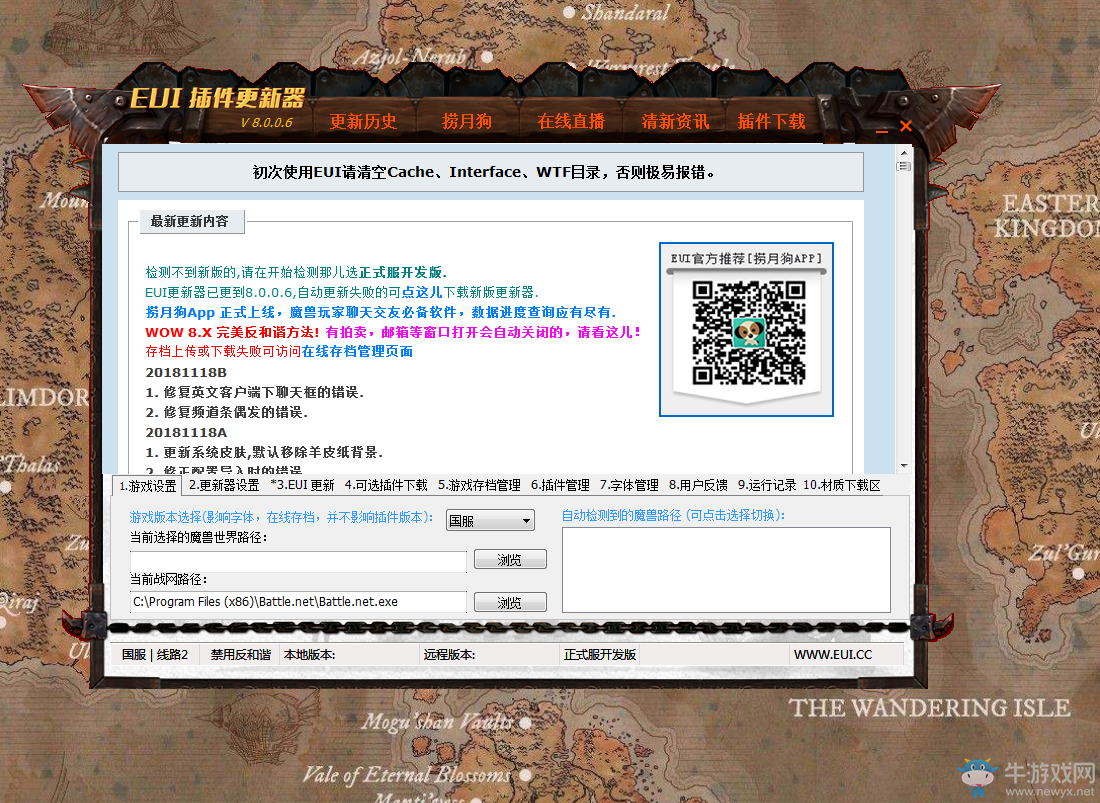Screen dimensions: 1100x803
Task: Go to the 8.用户反馈 tab
Action: coord(698,485)
